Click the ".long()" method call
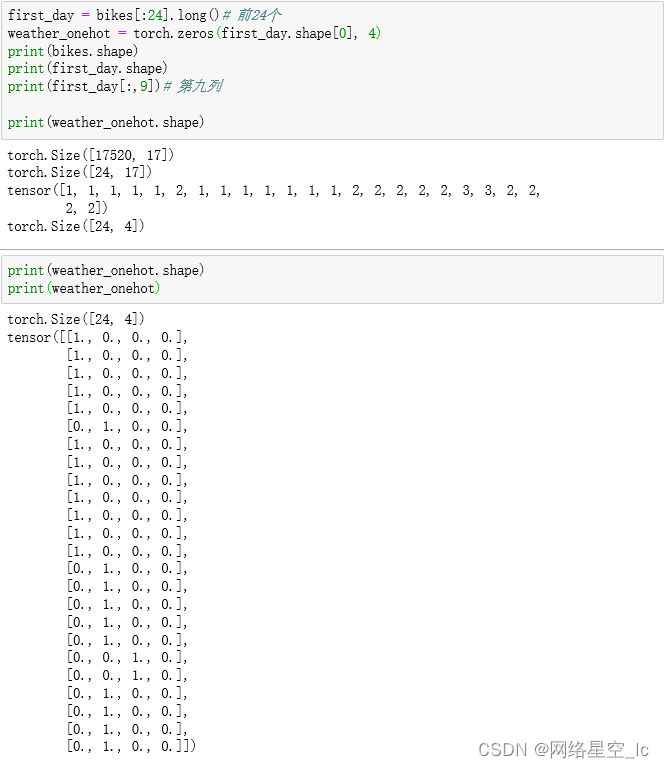 pos(195,15)
